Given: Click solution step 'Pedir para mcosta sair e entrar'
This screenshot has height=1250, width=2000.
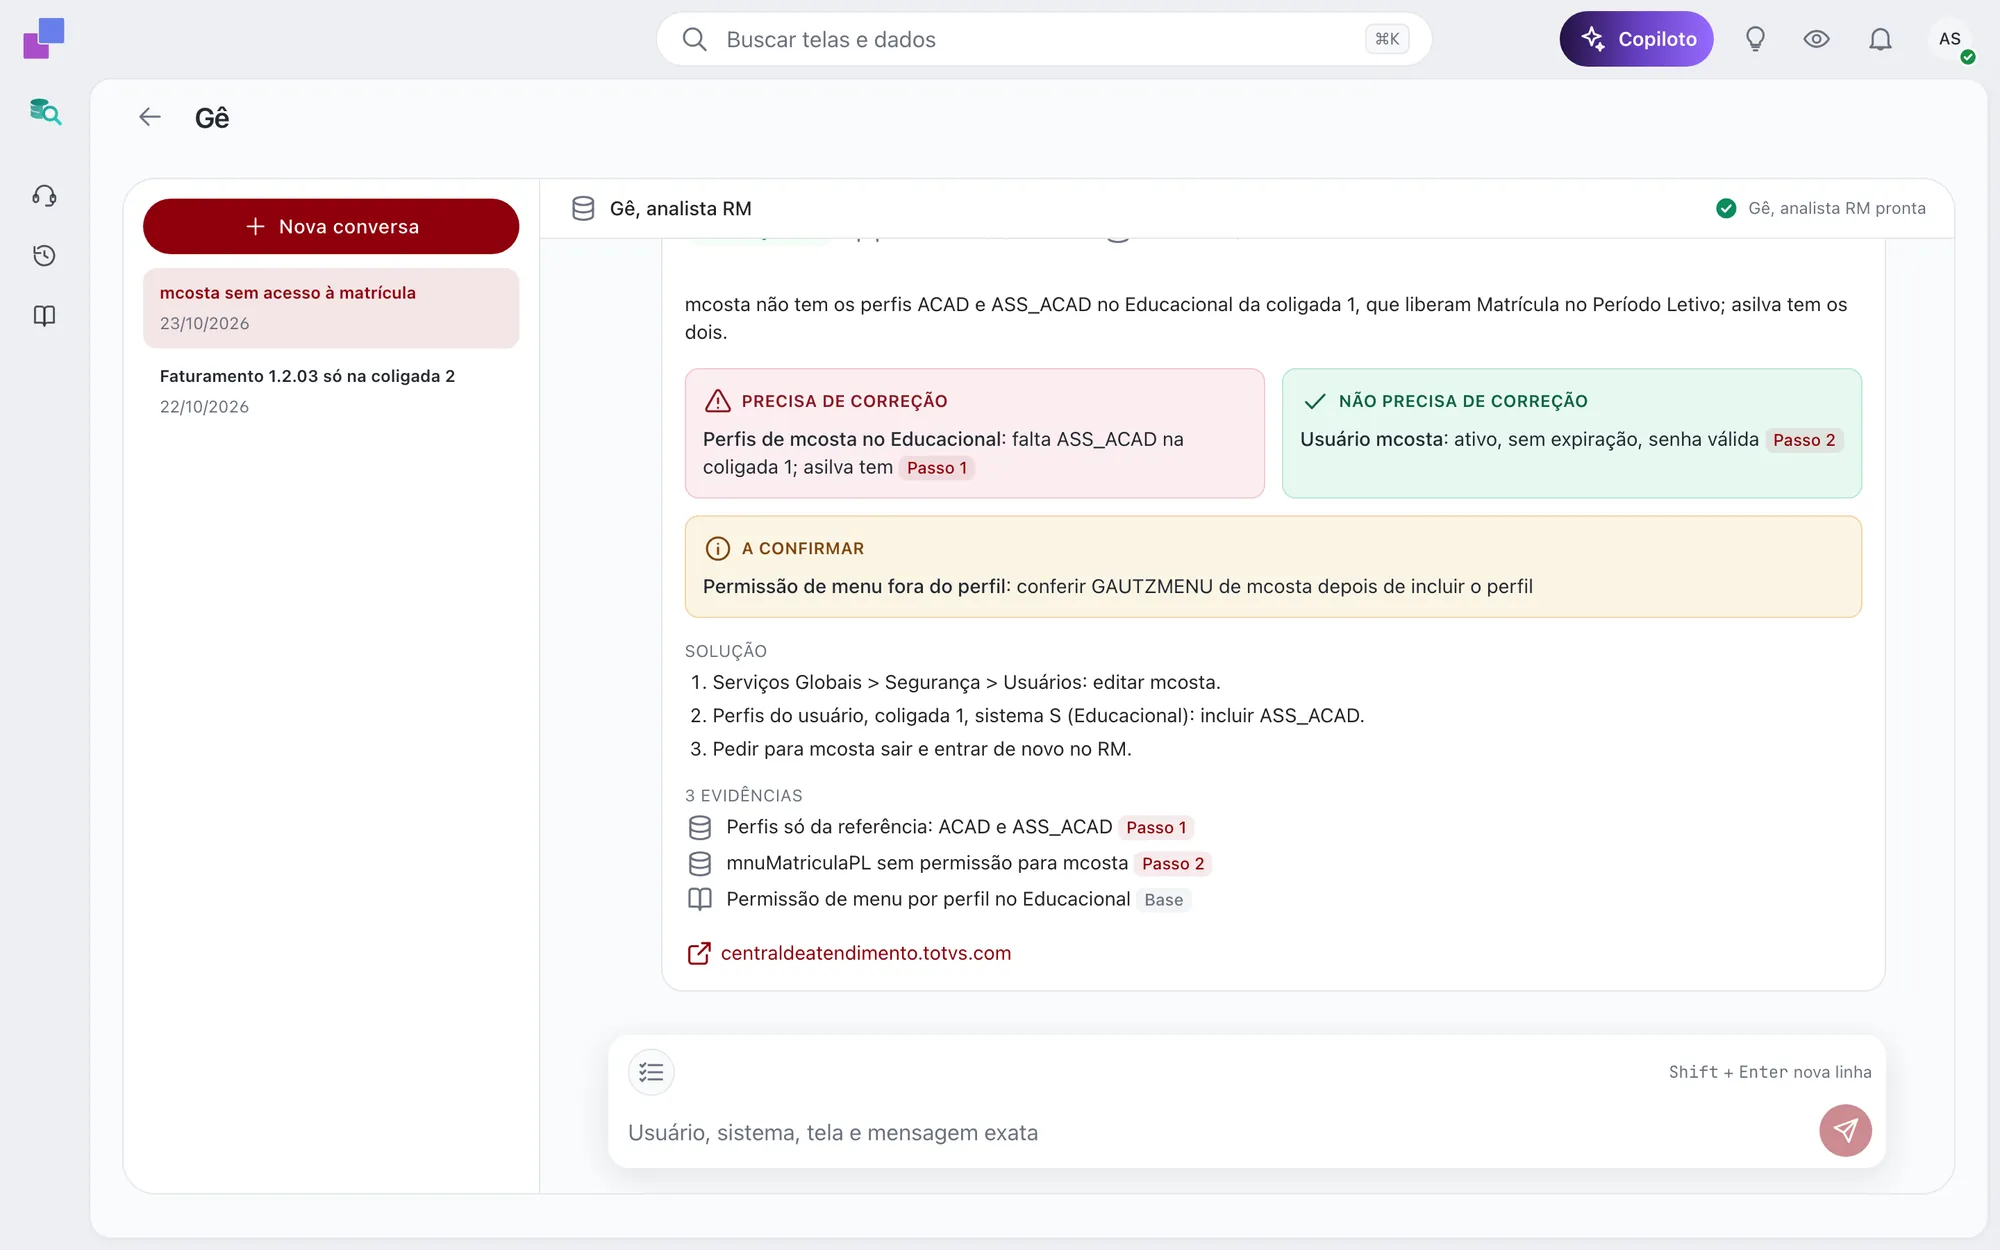Looking at the screenshot, I should pyautogui.click(x=921, y=749).
